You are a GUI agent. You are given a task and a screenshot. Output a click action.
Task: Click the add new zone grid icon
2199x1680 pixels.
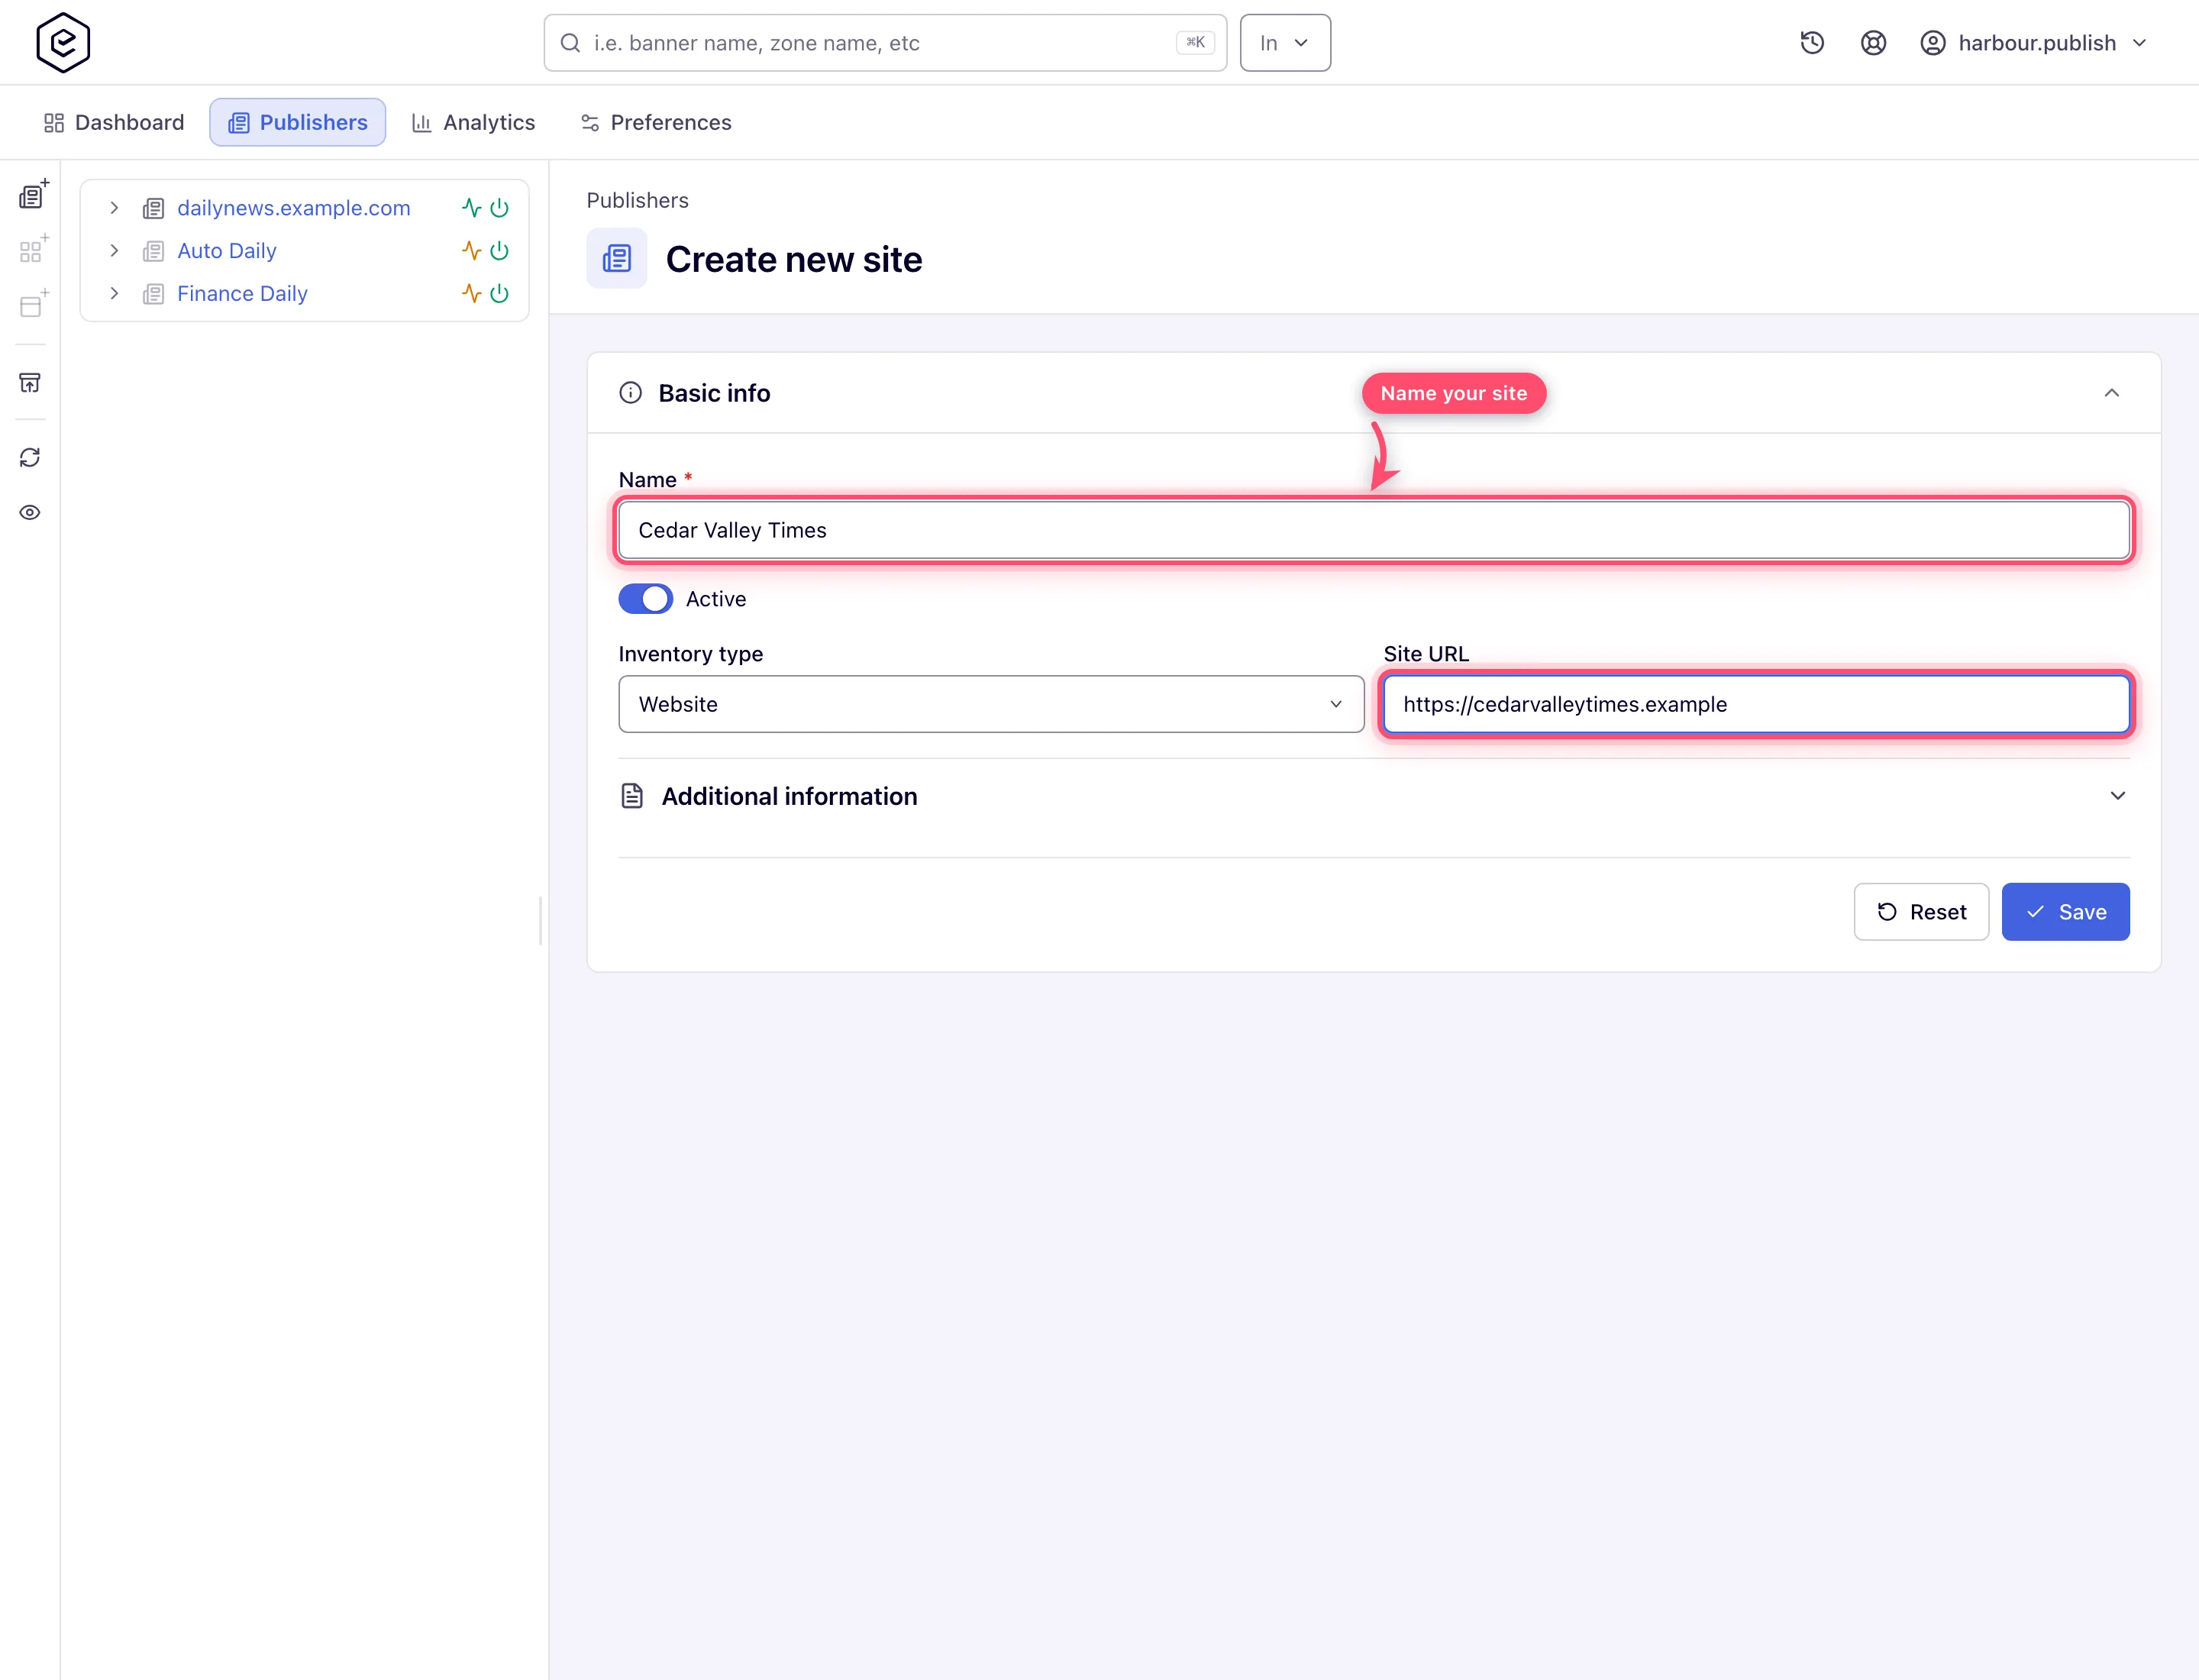(33, 249)
